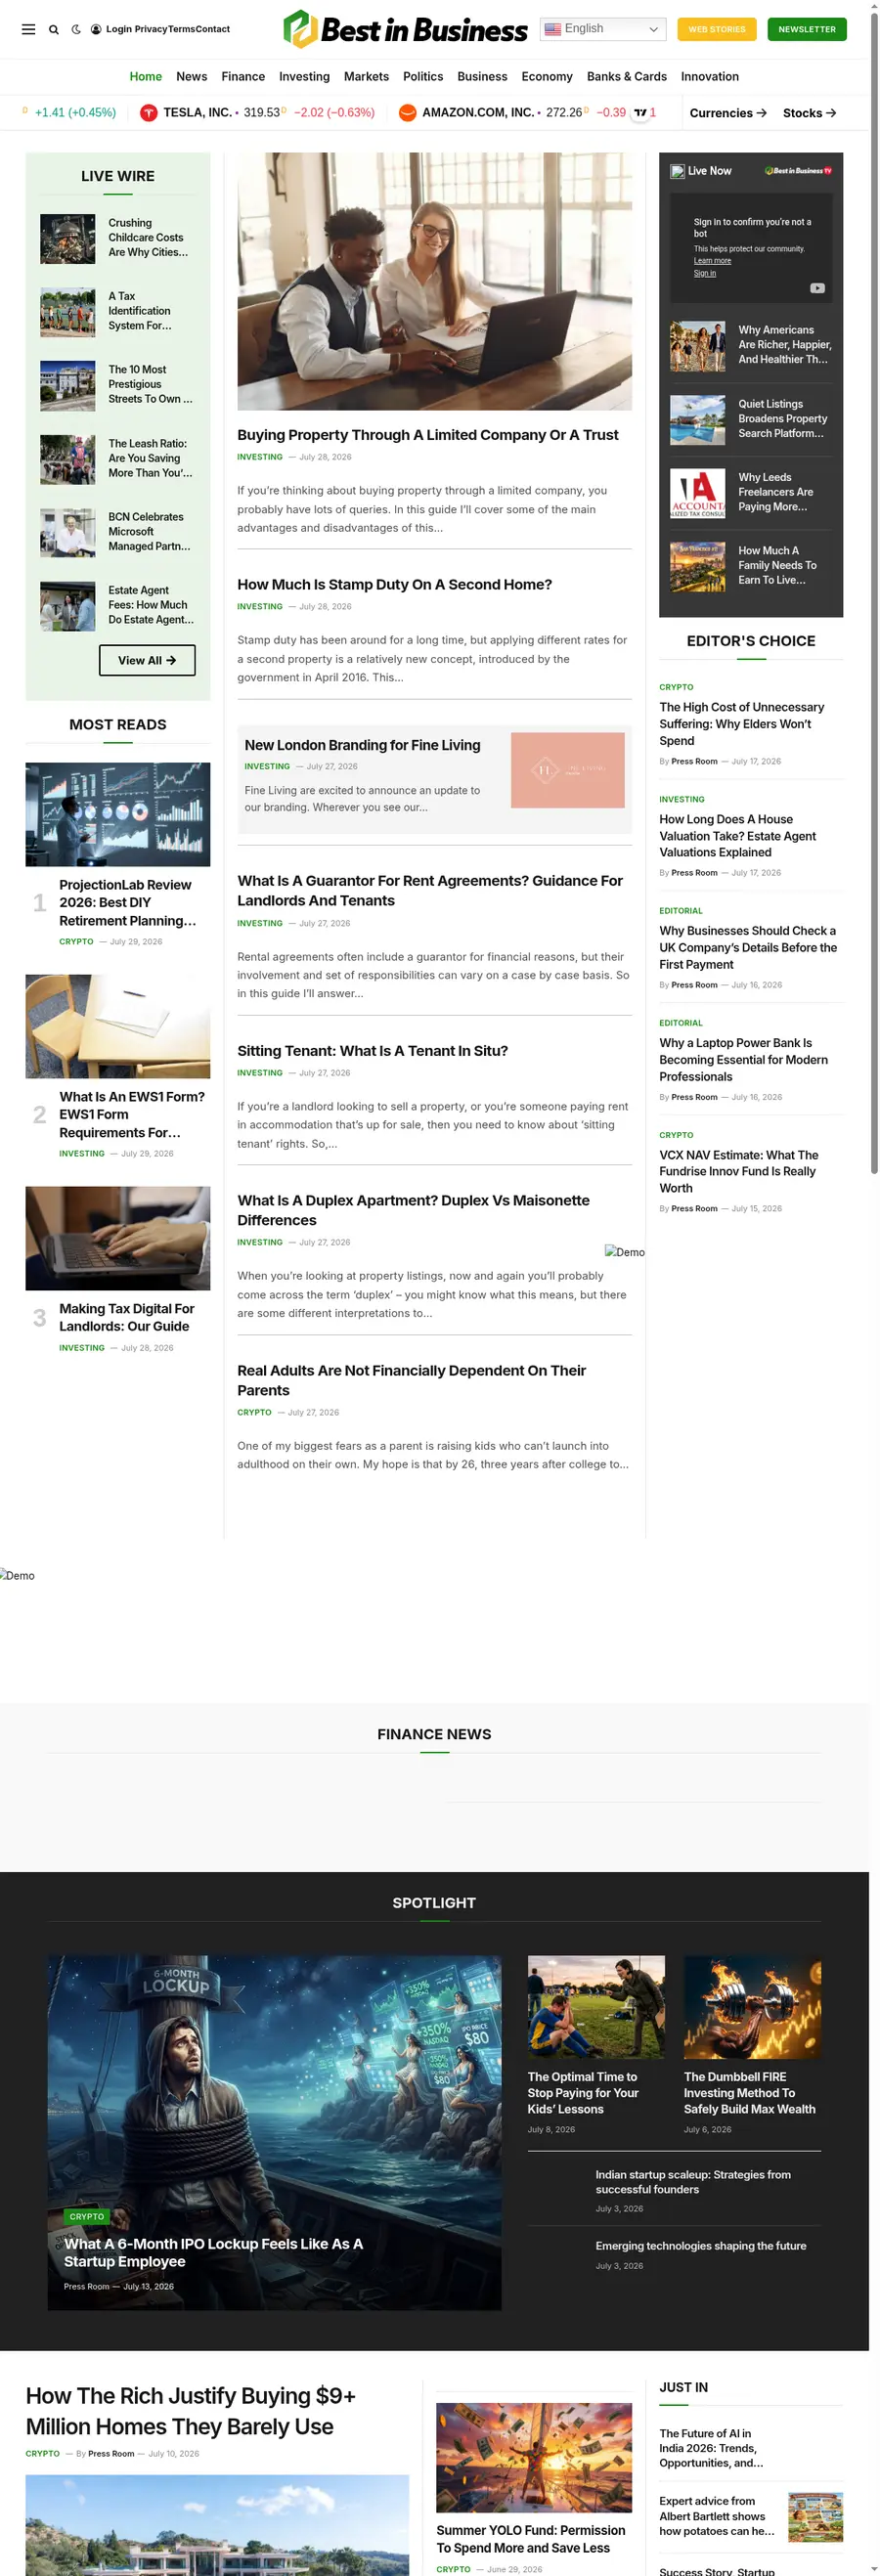This screenshot has height=2576, width=880.
Task: Open Crushing Childcare Costs thumbnail
Action: pos(68,239)
